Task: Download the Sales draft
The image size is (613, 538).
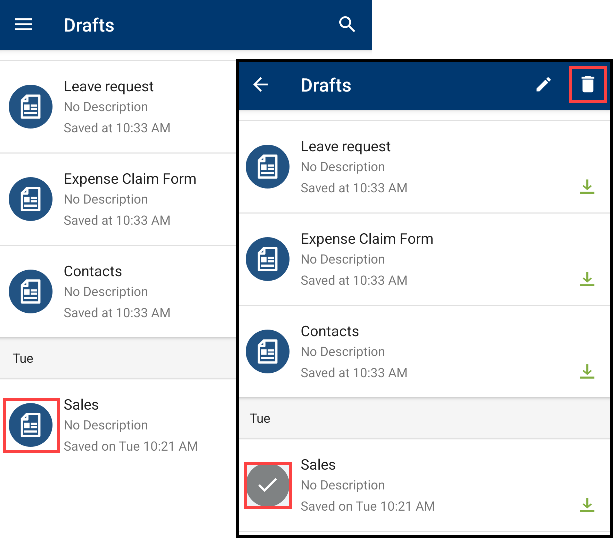Action: (x=587, y=505)
